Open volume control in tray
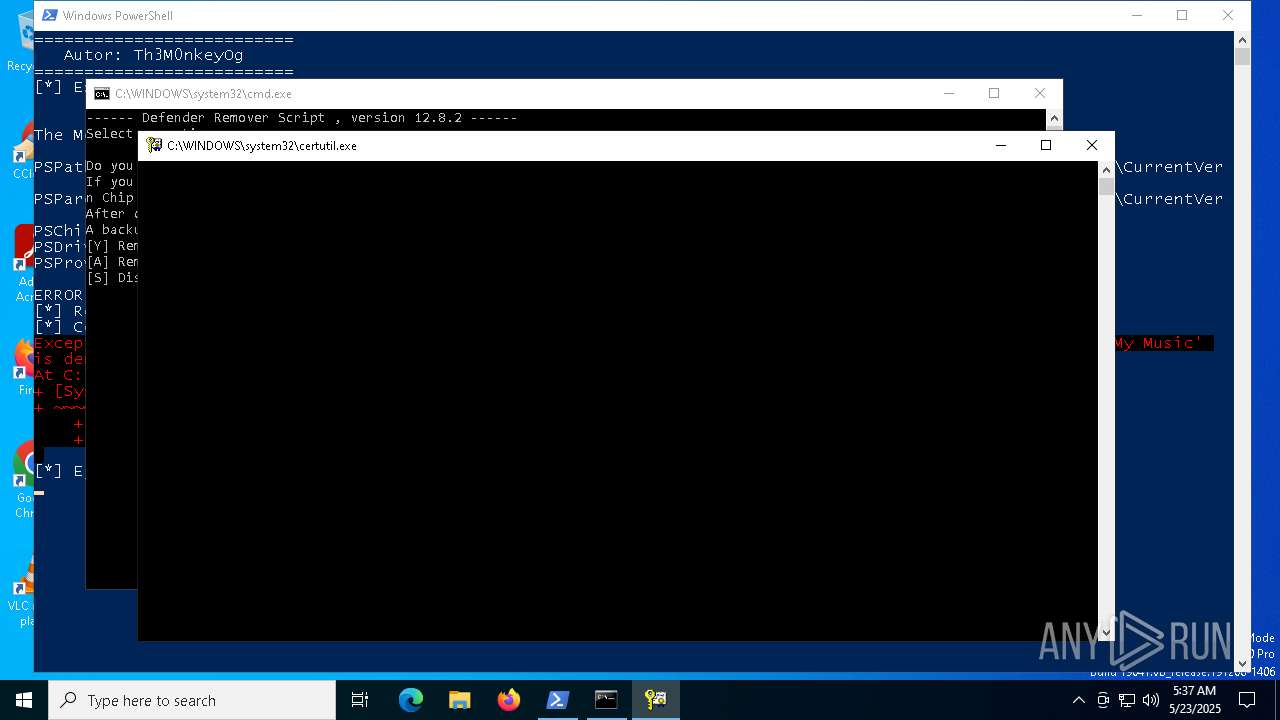The width and height of the screenshot is (1280, 720). tap(1151, 700)
